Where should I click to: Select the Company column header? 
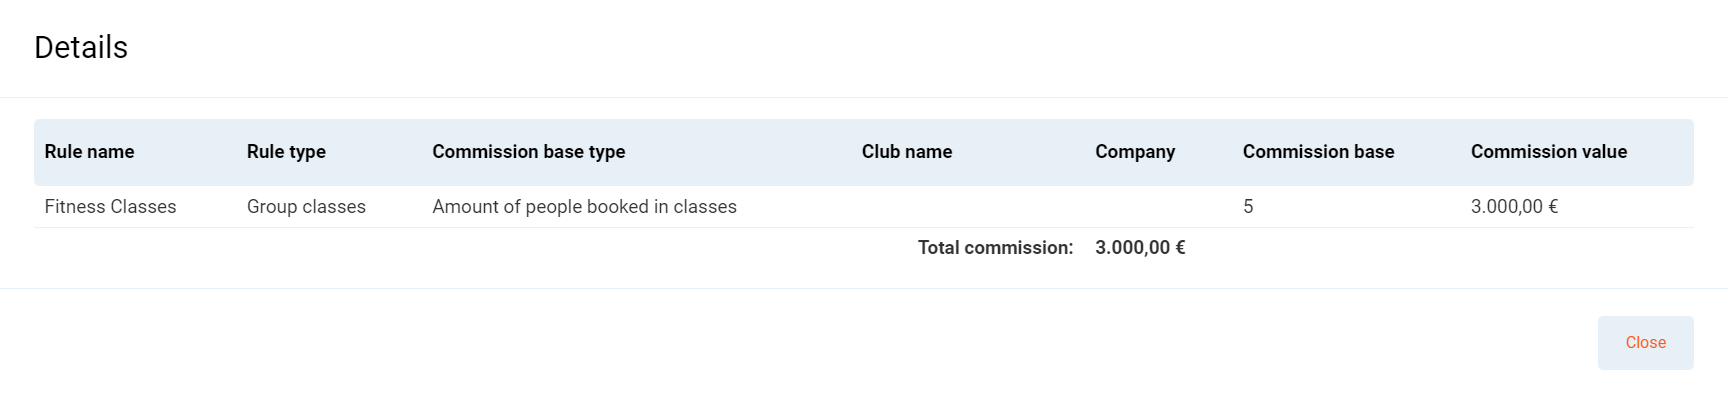1134,152
